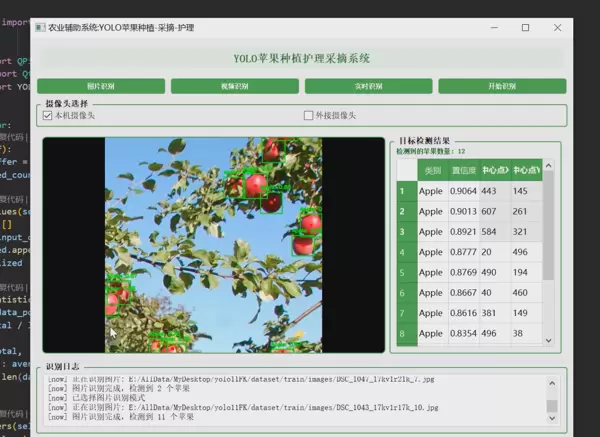The width and height of the screenshot is (600, 437).
Task: Select row header number 1
Action: coord(403,191)
